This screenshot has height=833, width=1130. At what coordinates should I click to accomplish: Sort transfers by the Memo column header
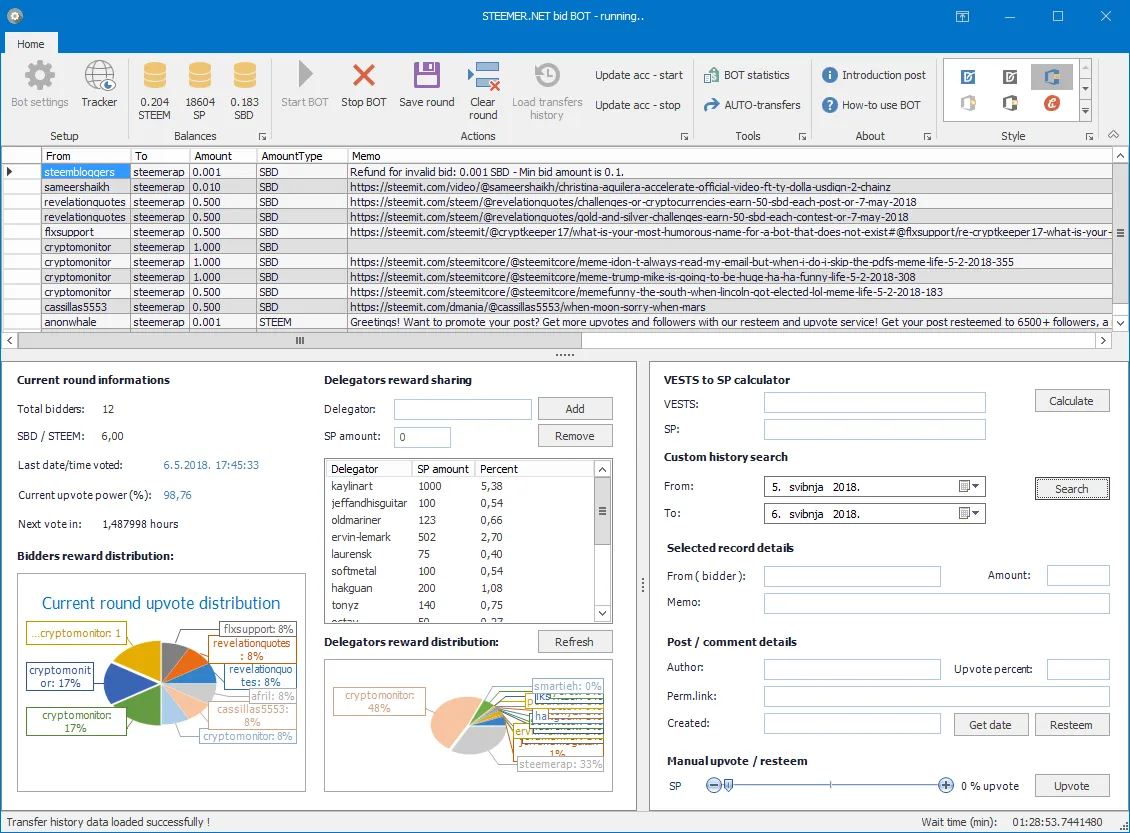pyautogui.click(x=730, y=156)
